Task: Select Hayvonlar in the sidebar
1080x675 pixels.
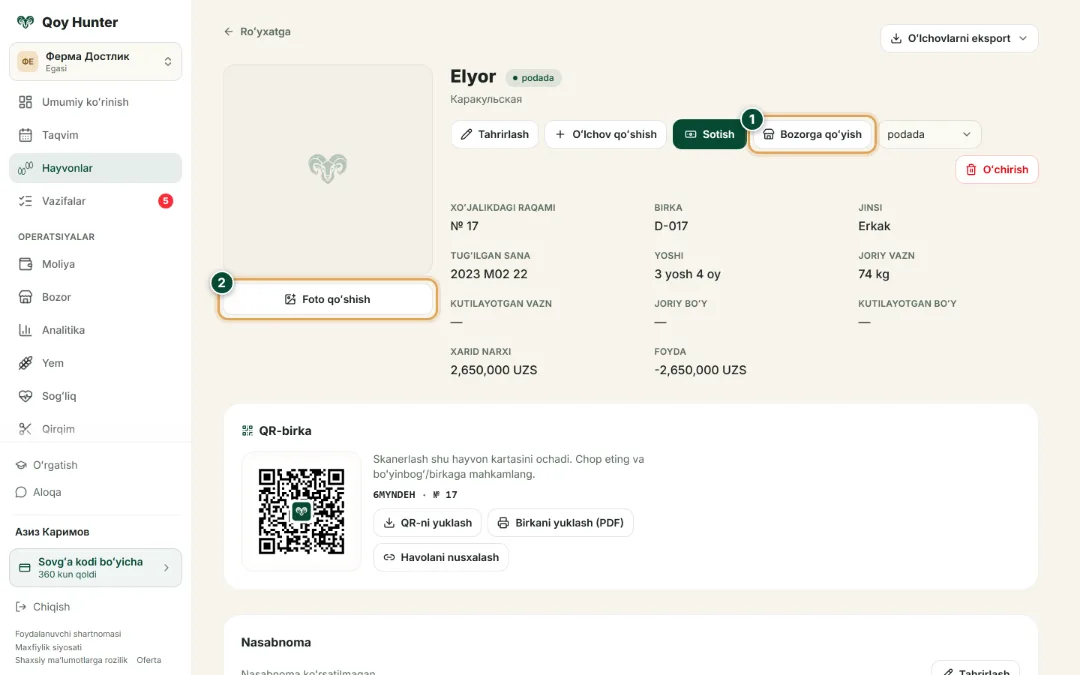Action: [x=95, y=168]
